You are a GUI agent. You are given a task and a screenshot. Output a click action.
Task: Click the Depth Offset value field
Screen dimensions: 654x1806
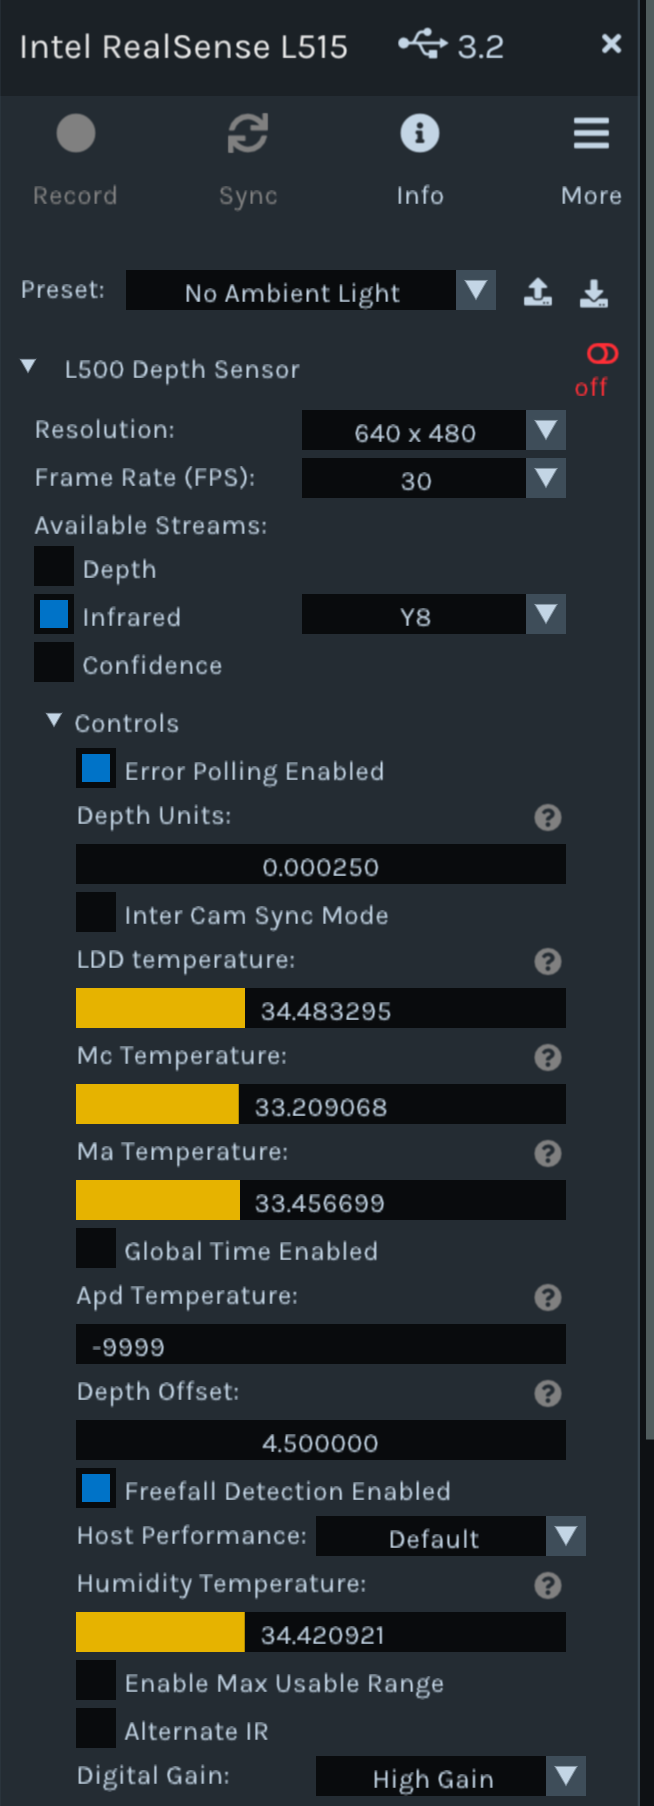[320, 1441]
